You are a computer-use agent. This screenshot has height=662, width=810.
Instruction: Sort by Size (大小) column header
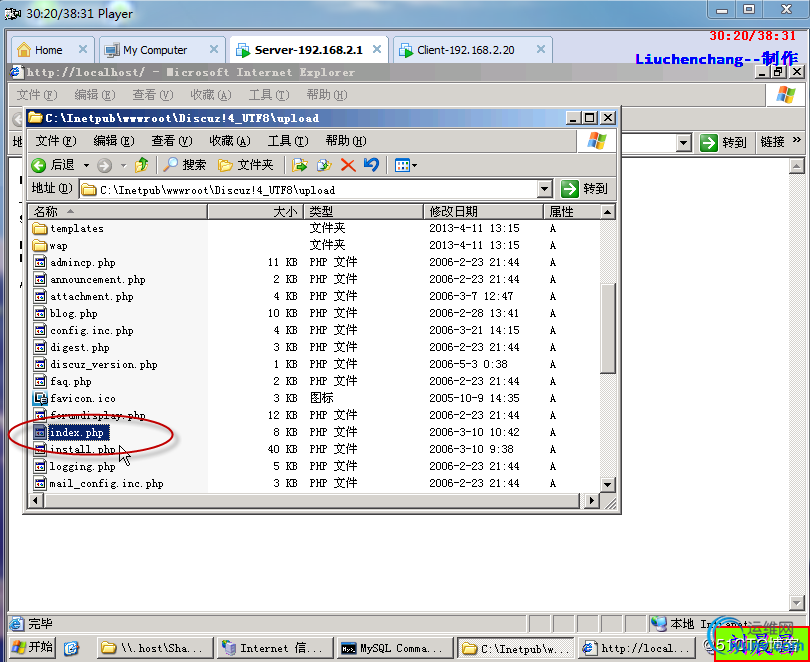256,212
